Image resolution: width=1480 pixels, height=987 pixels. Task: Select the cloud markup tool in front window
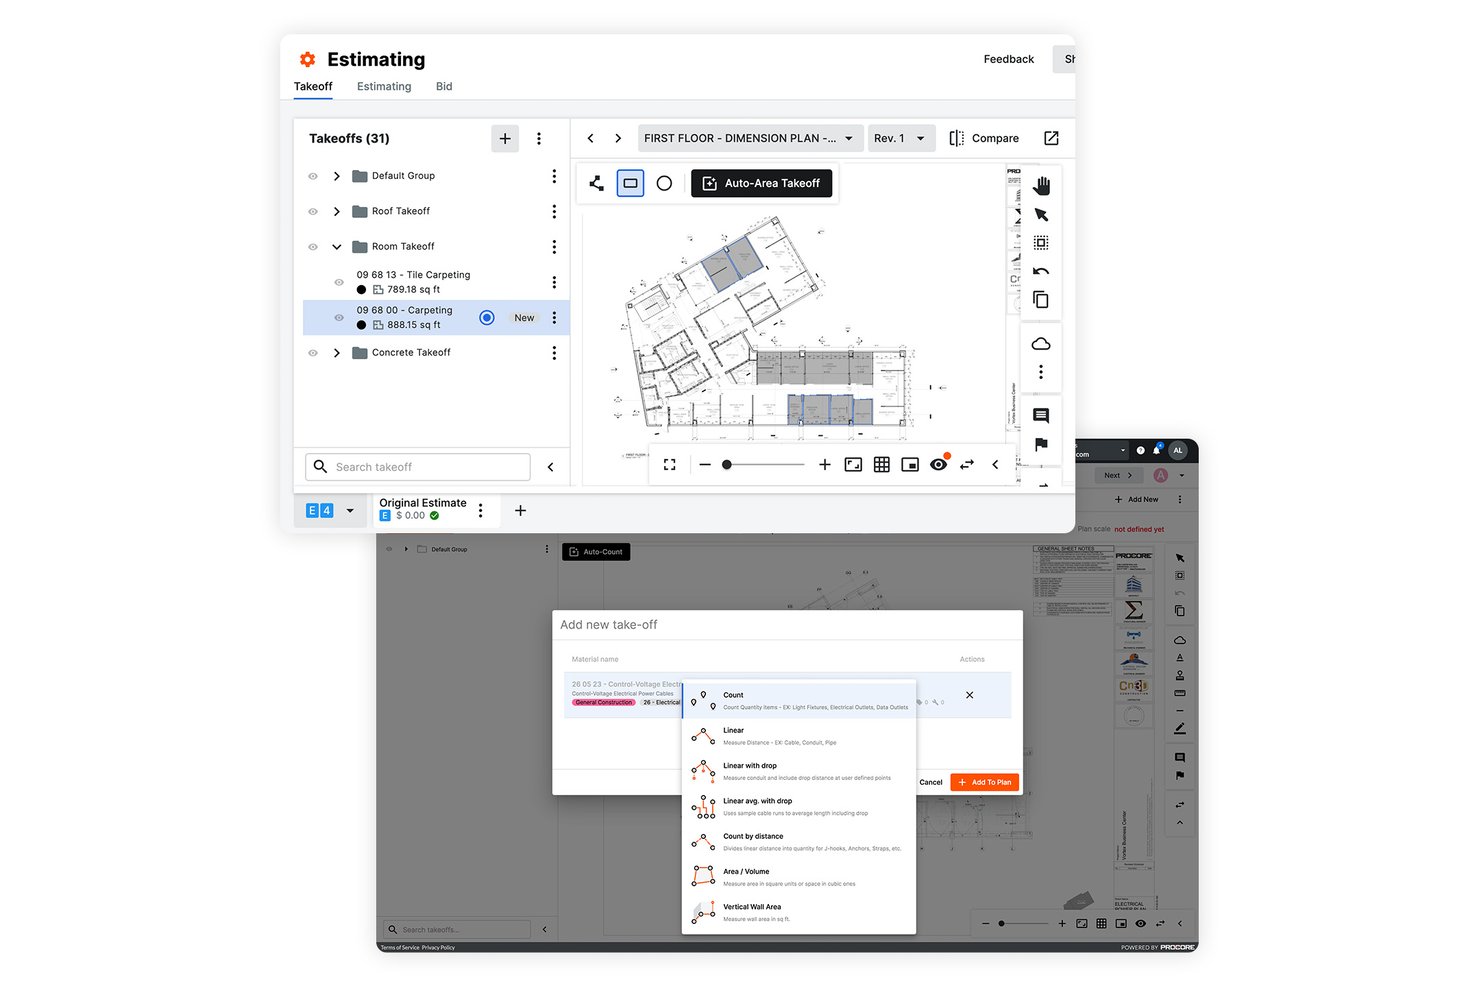pos(1041,344)
